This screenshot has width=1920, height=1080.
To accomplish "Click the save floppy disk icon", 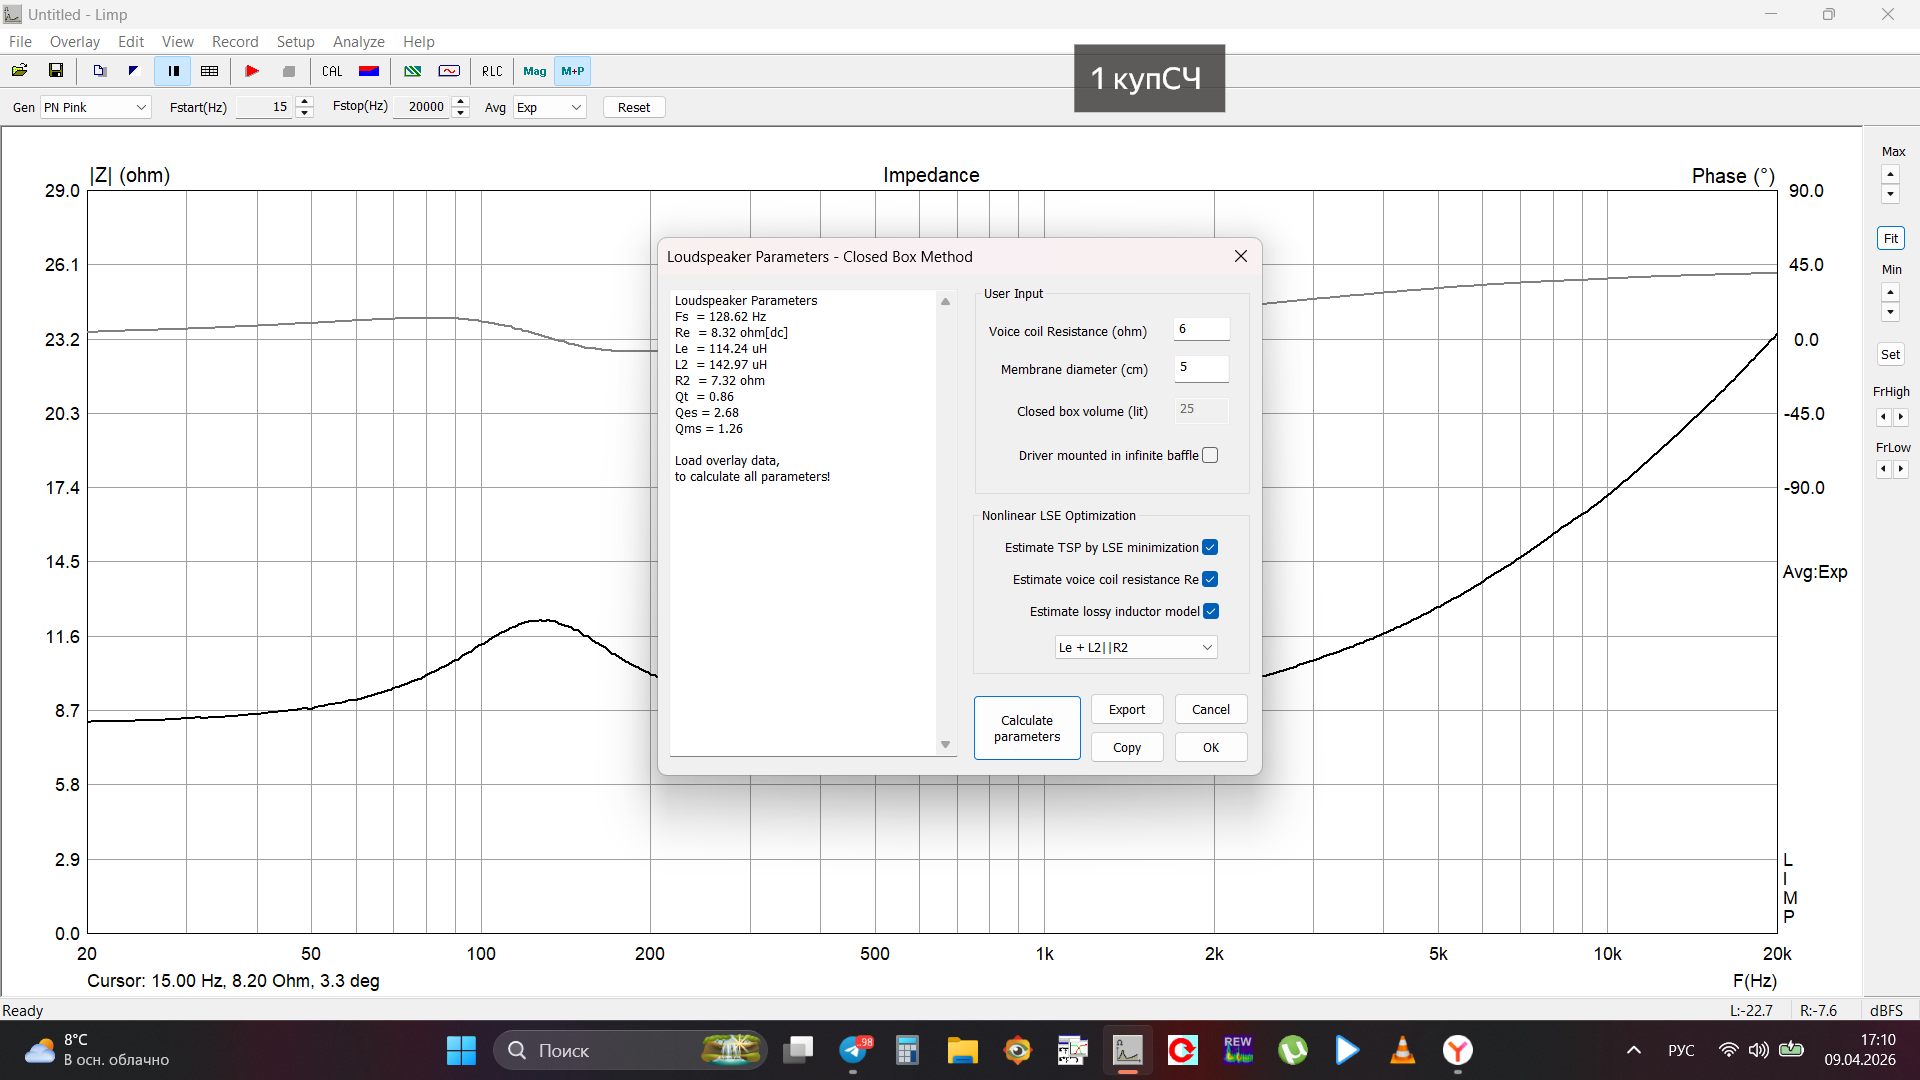I will (56, 71).
